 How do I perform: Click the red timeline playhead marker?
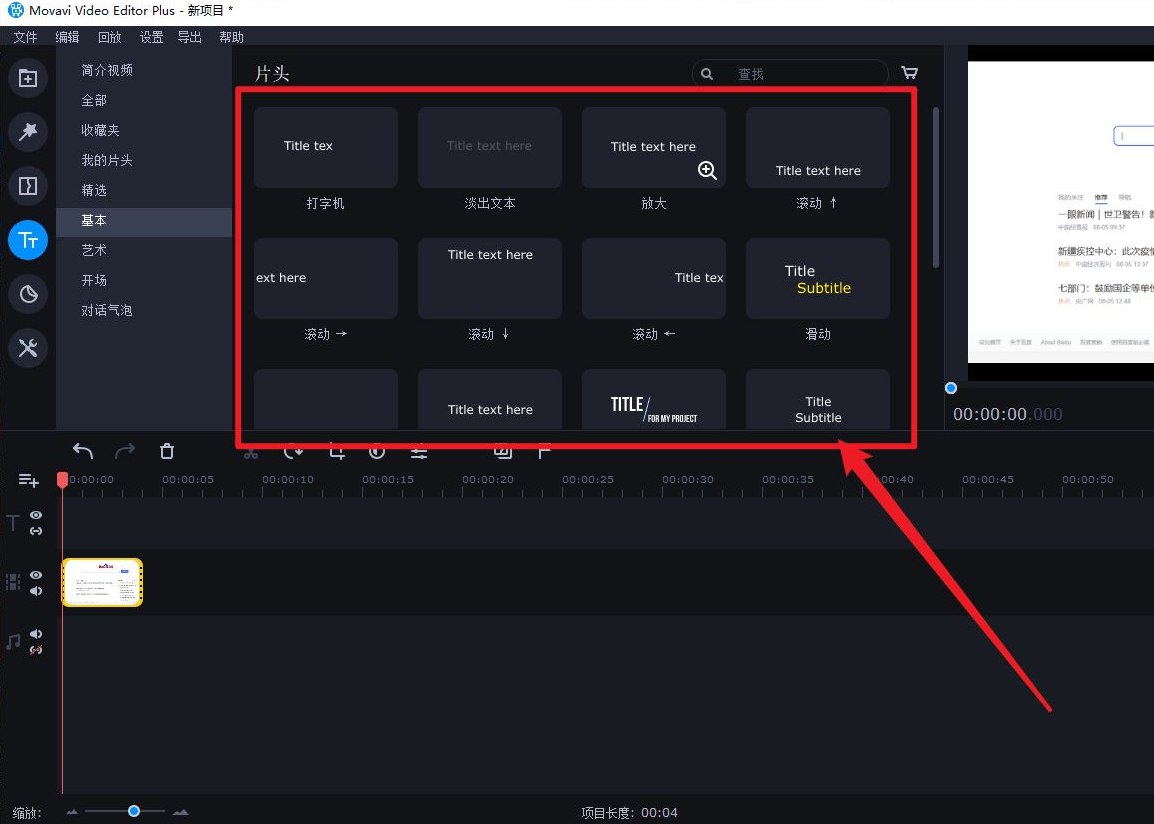tap(63, 480)
